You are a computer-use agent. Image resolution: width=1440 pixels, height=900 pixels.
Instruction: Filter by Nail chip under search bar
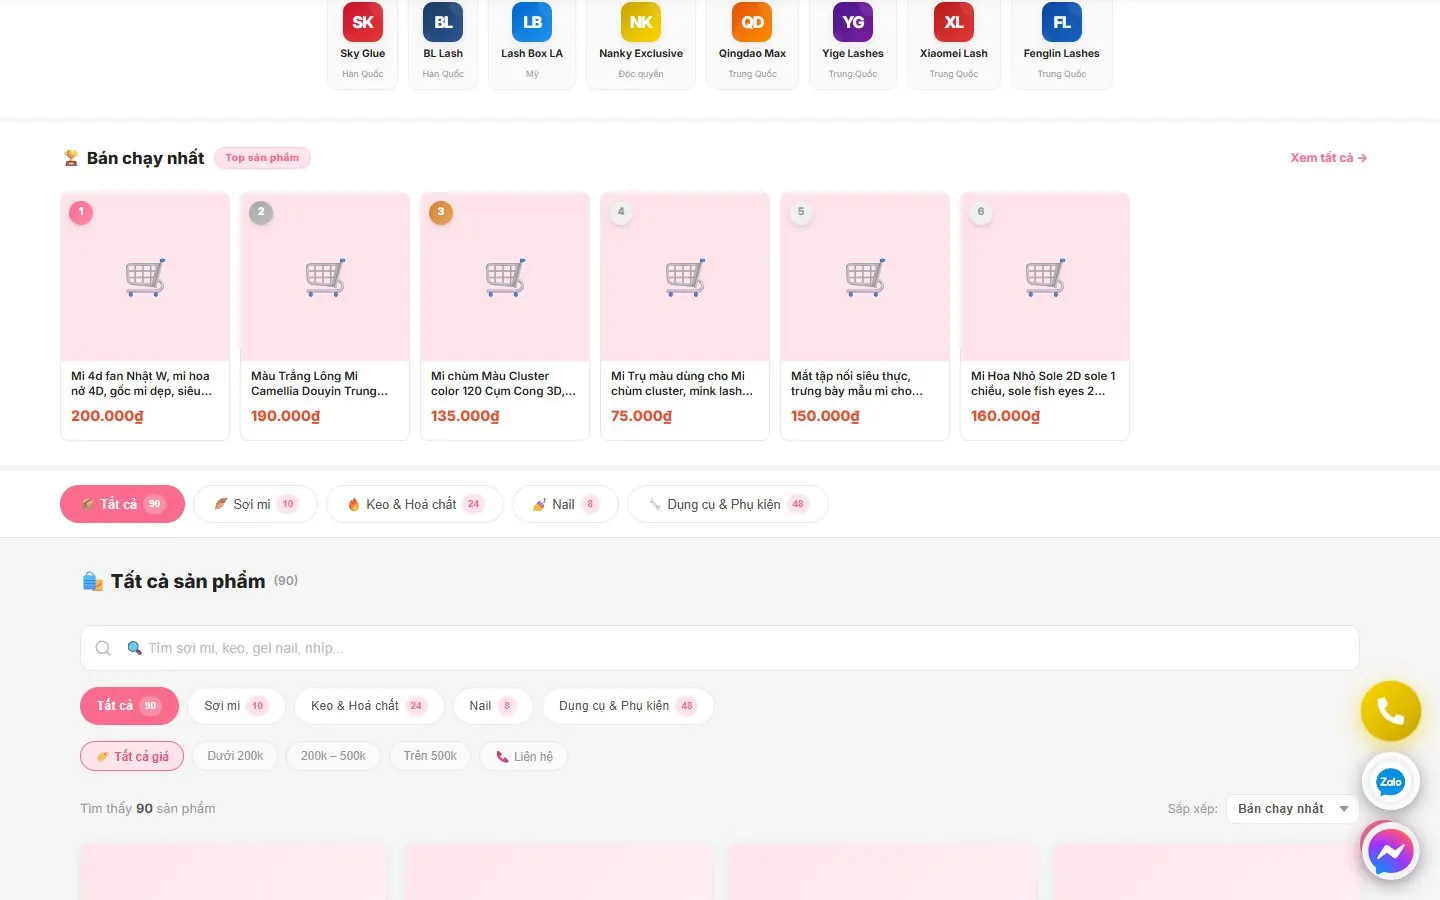point(493,706)
